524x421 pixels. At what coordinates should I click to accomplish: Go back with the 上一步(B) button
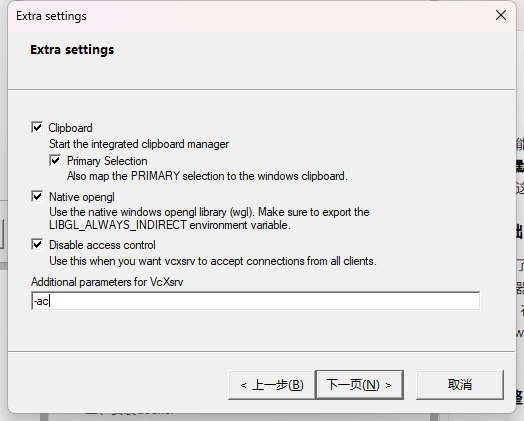pos(271,385)
